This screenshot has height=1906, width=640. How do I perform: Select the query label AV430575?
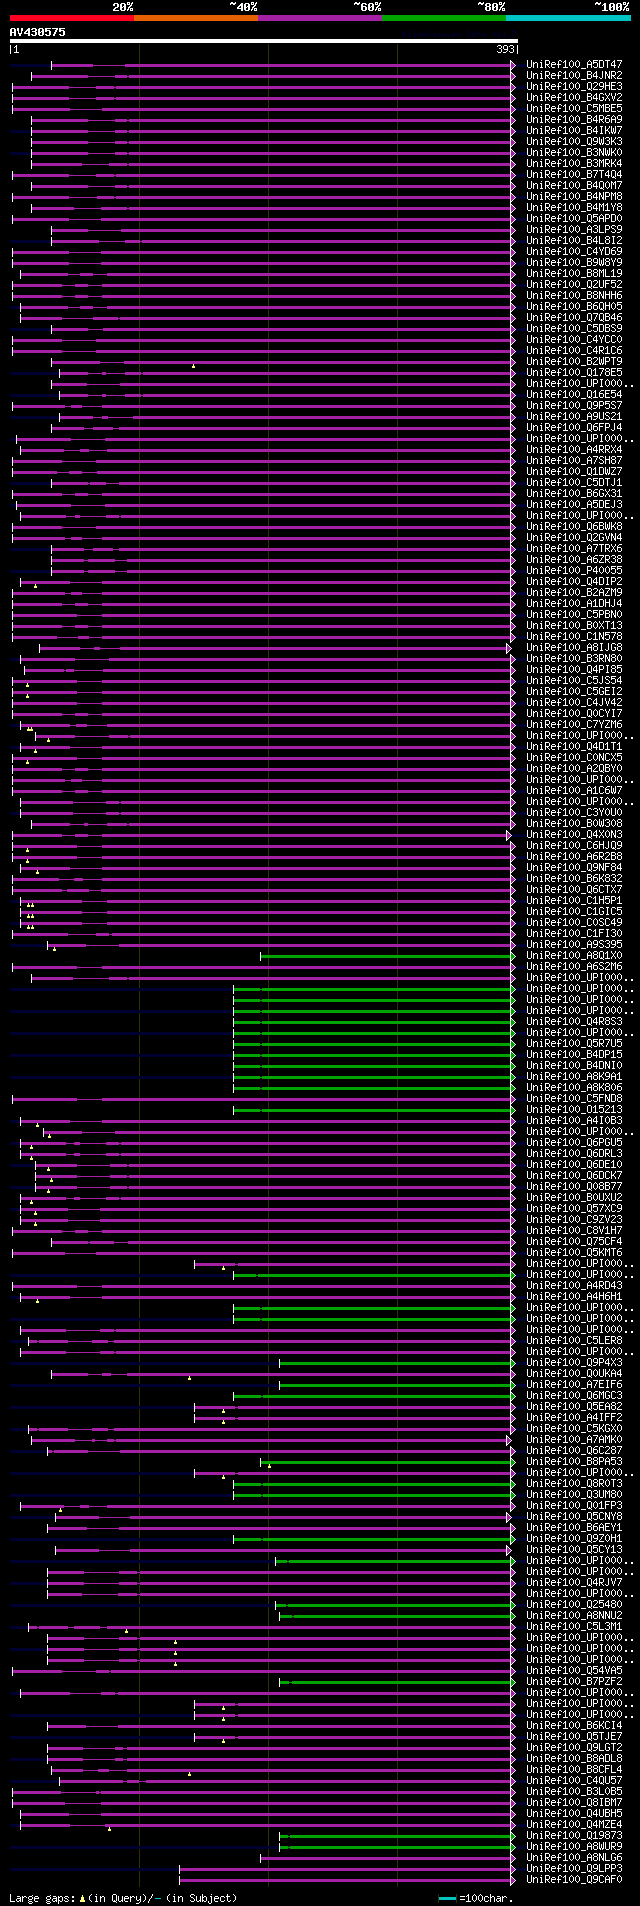[x=38, y=32]
